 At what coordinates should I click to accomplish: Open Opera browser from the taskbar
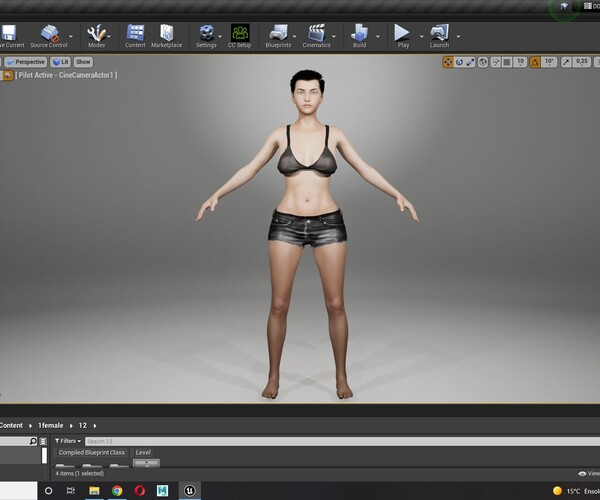click(x=140, y=491)
